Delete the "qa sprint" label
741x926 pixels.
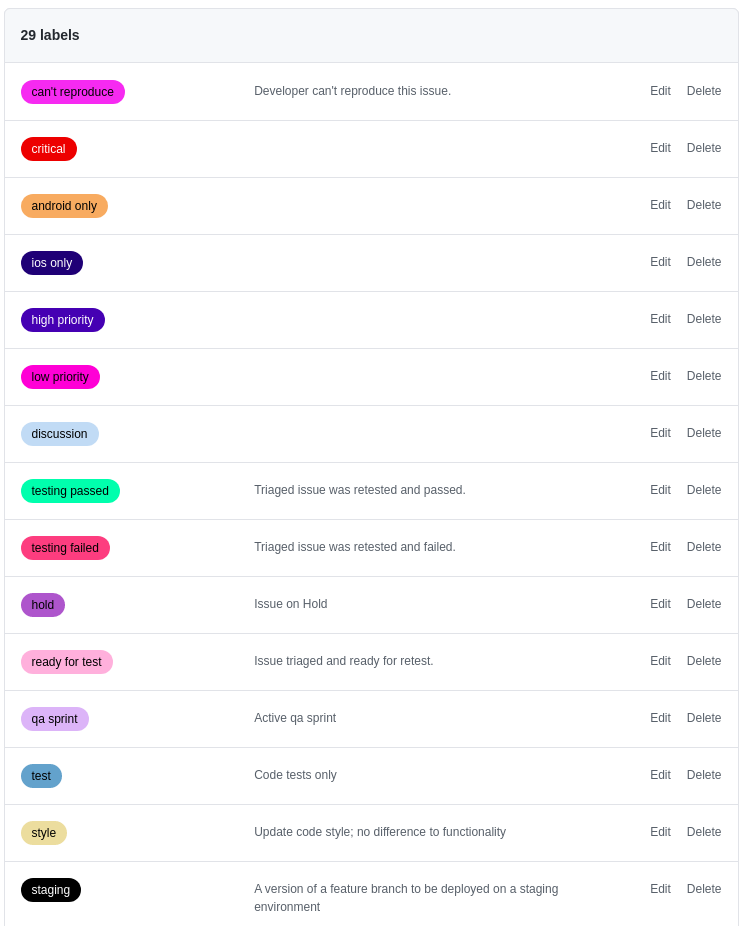point(704,718)
